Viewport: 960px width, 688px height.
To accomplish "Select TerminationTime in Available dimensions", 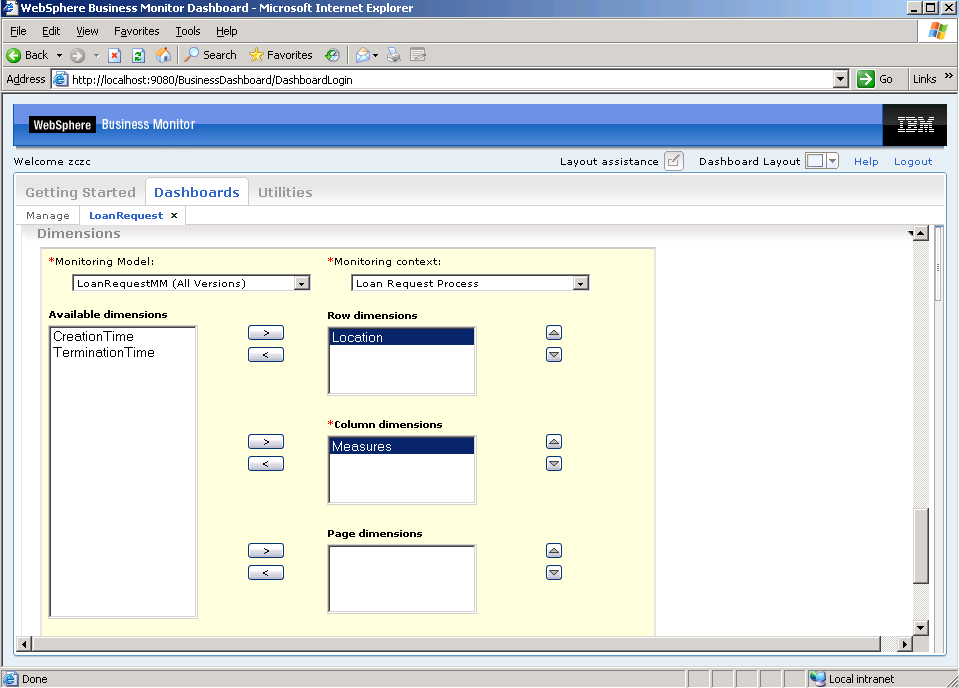I will click(122, 353).
